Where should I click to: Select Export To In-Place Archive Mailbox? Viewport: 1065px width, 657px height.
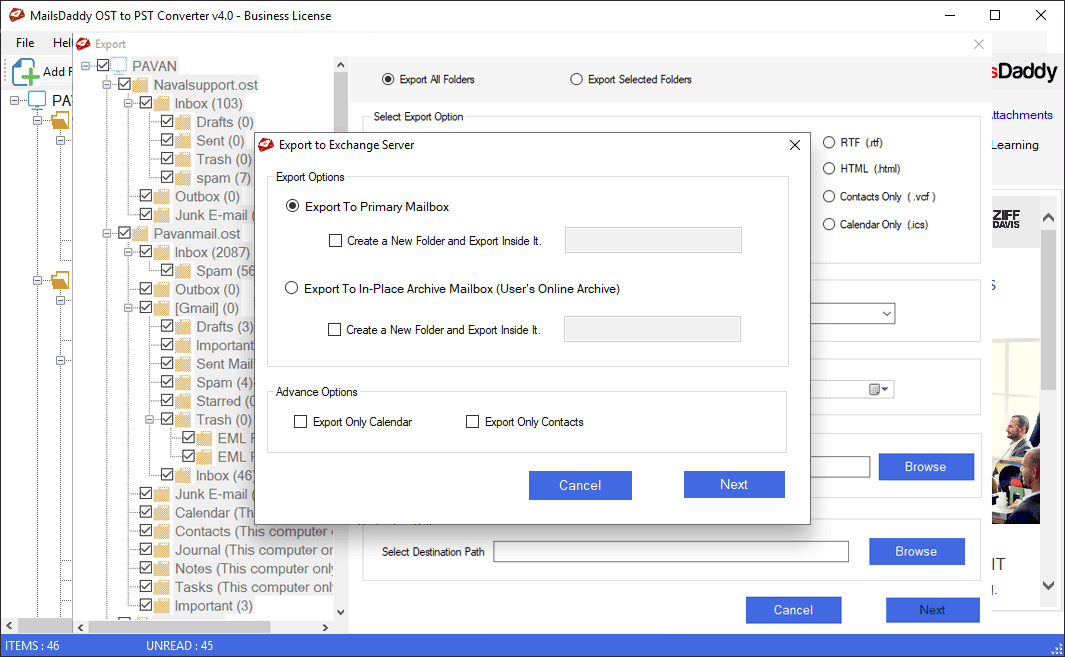coord(291,288)
